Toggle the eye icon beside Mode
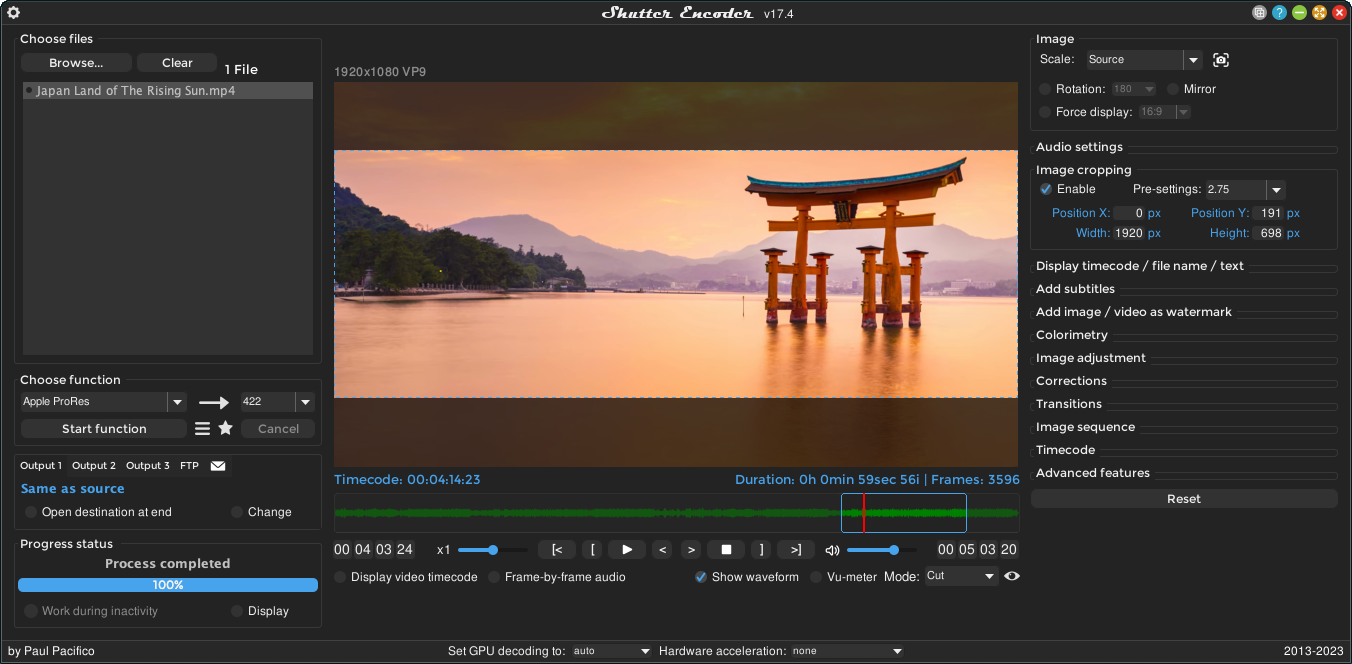This screenshot has height=664, width=1352. (x=1011, y=576)
